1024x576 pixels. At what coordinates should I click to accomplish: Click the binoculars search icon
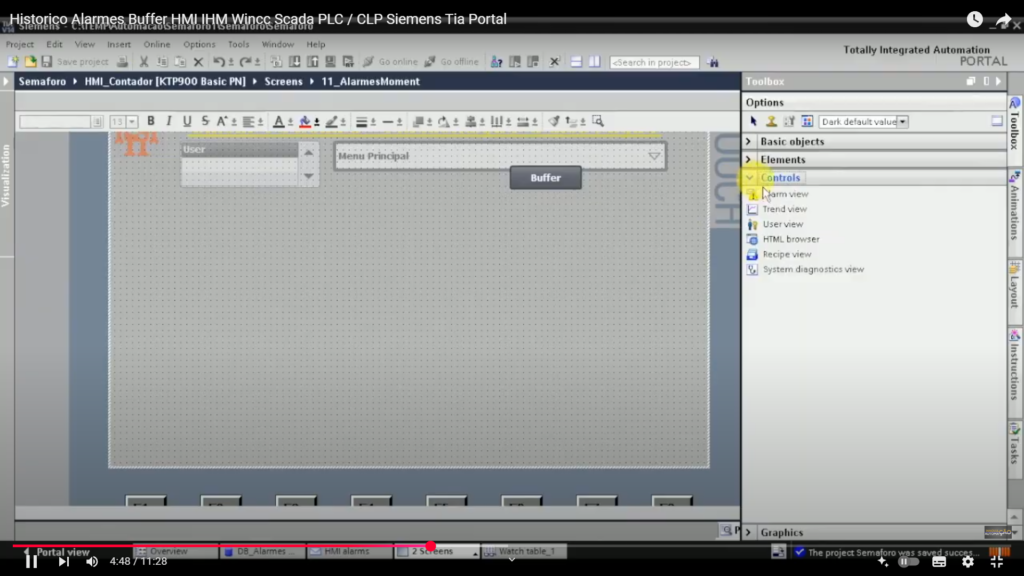click(x=712, y=63)
